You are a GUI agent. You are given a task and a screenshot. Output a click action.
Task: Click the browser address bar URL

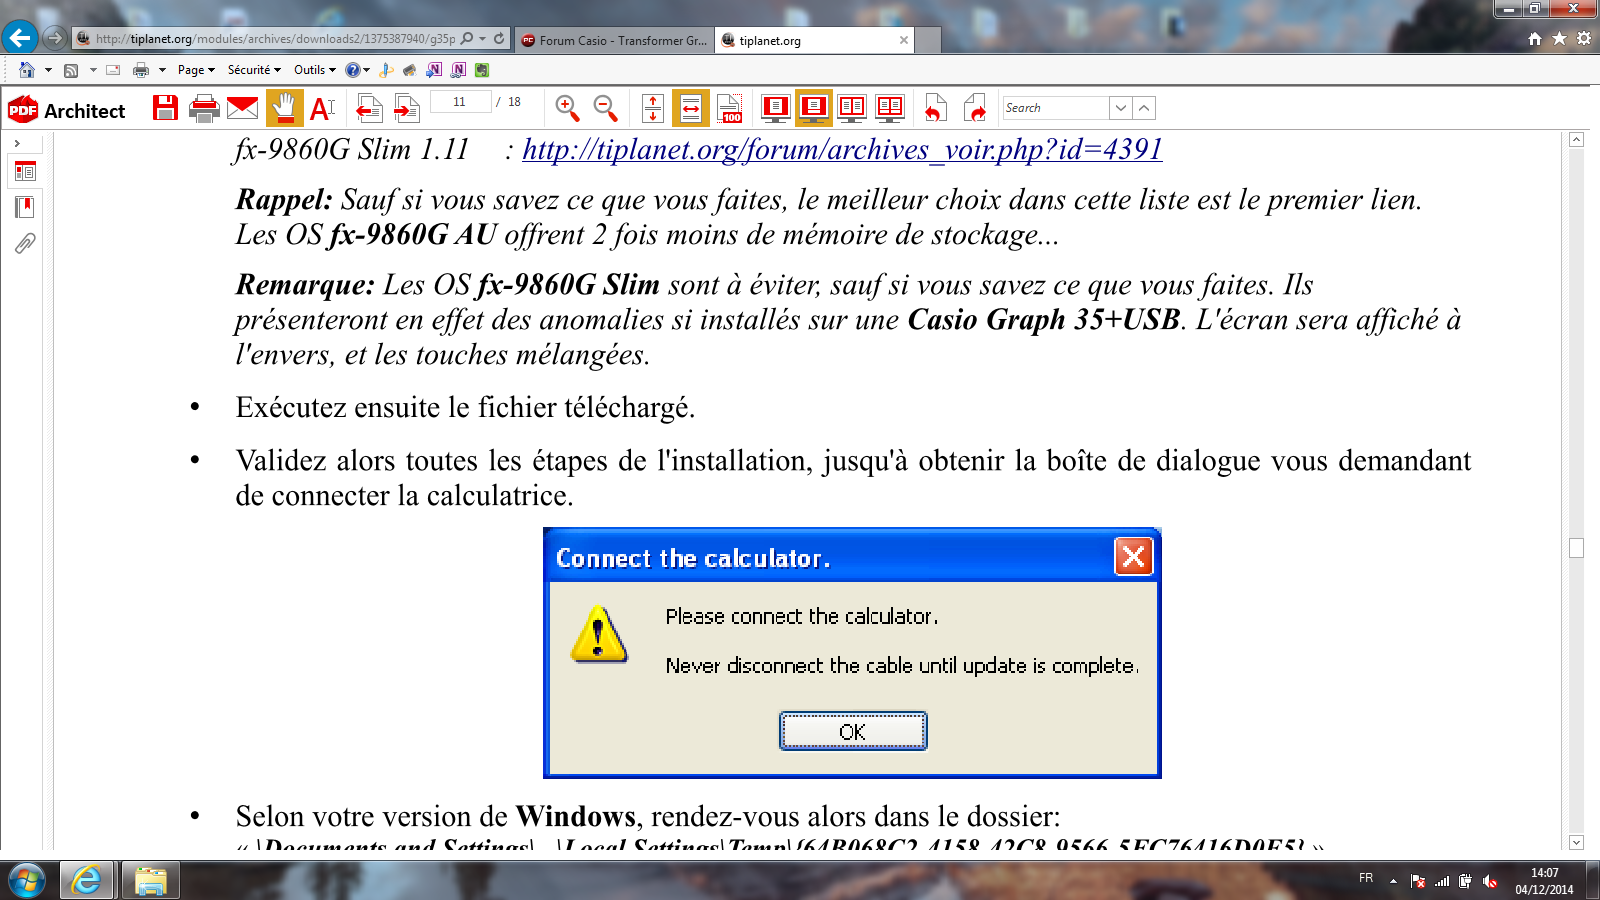275,39
